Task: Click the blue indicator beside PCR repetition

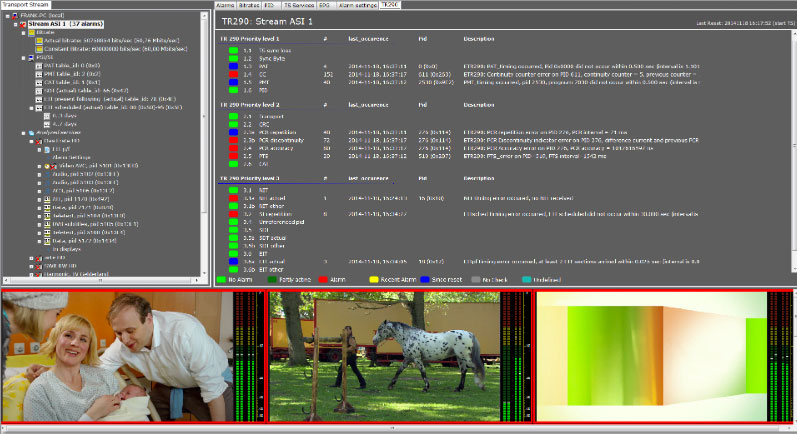Action: (x=233, y=130)
